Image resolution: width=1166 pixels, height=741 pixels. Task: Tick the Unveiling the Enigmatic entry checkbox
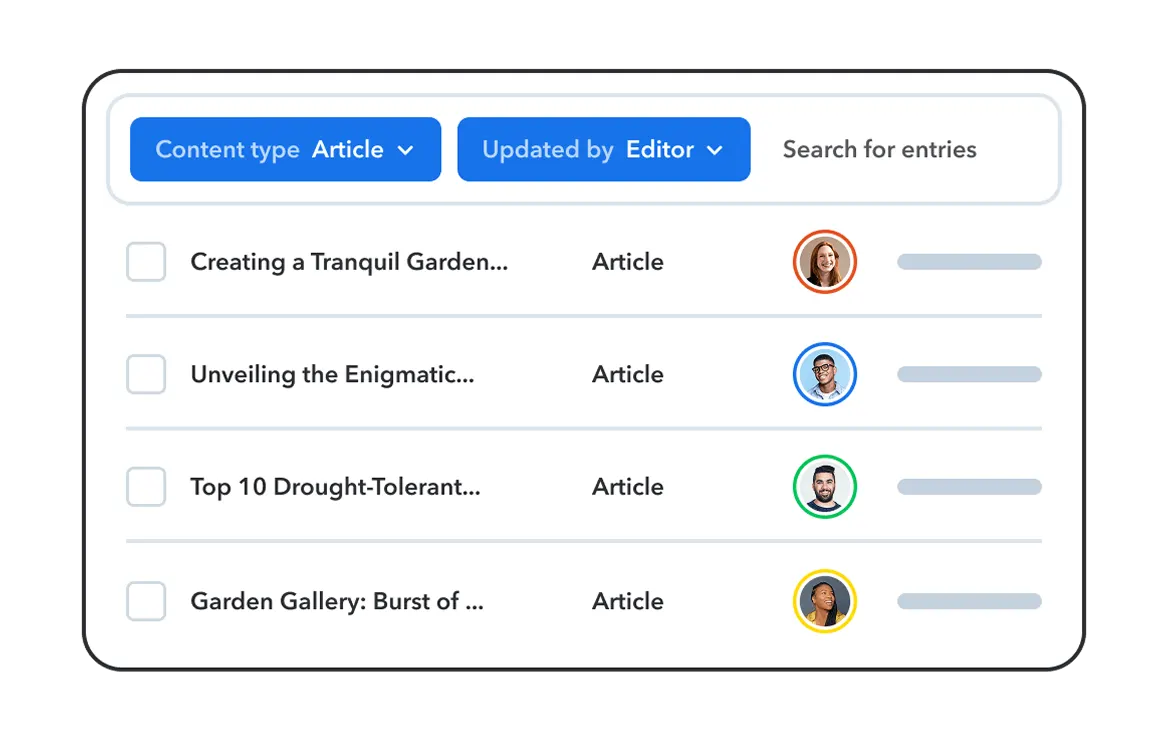click(146, 374)
